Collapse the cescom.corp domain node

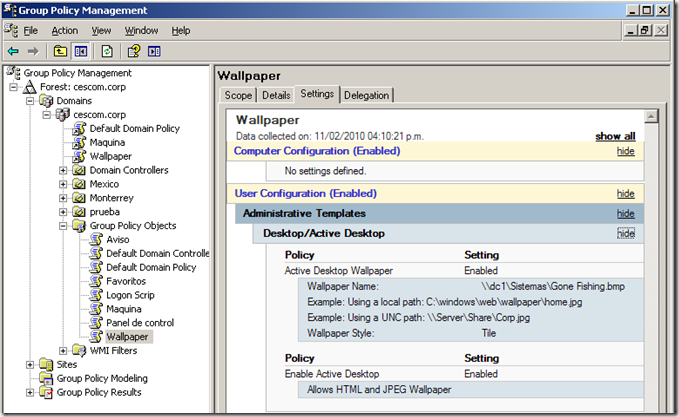[x=46, y=115]
